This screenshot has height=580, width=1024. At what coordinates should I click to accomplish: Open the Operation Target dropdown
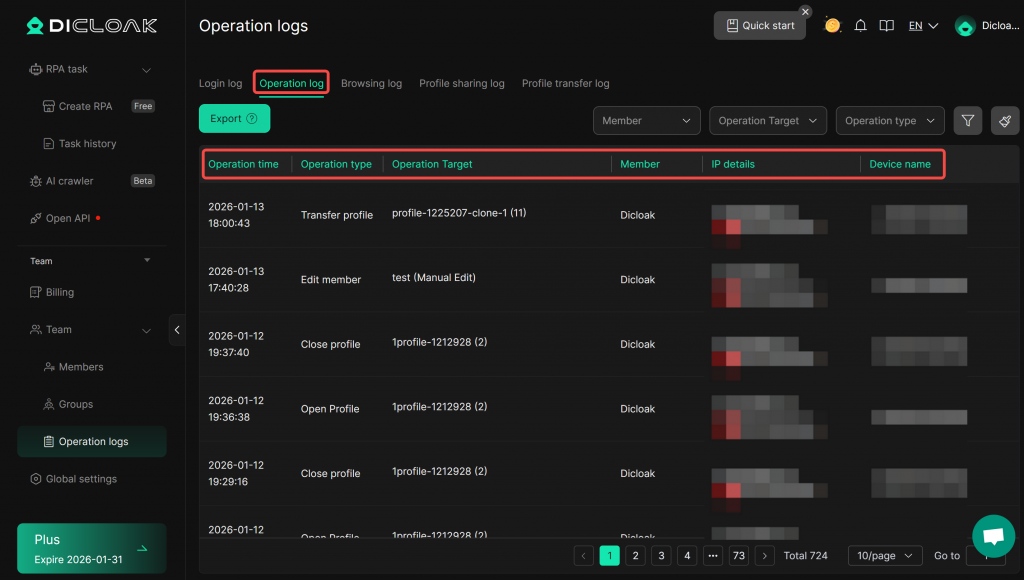coord(768,121)
